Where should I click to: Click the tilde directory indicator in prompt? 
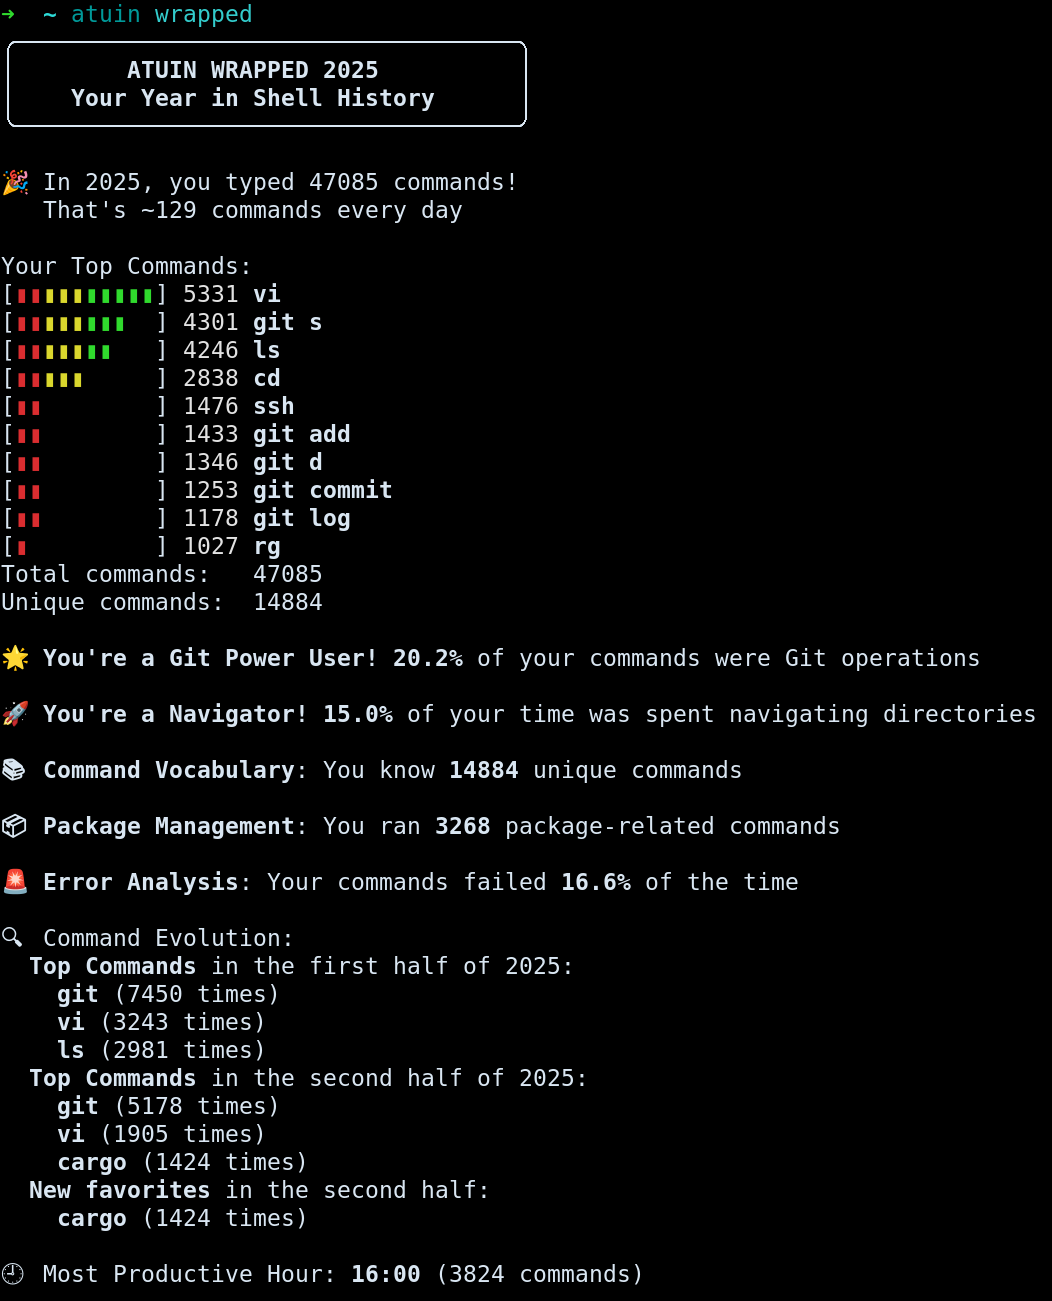tap(49, 15)
